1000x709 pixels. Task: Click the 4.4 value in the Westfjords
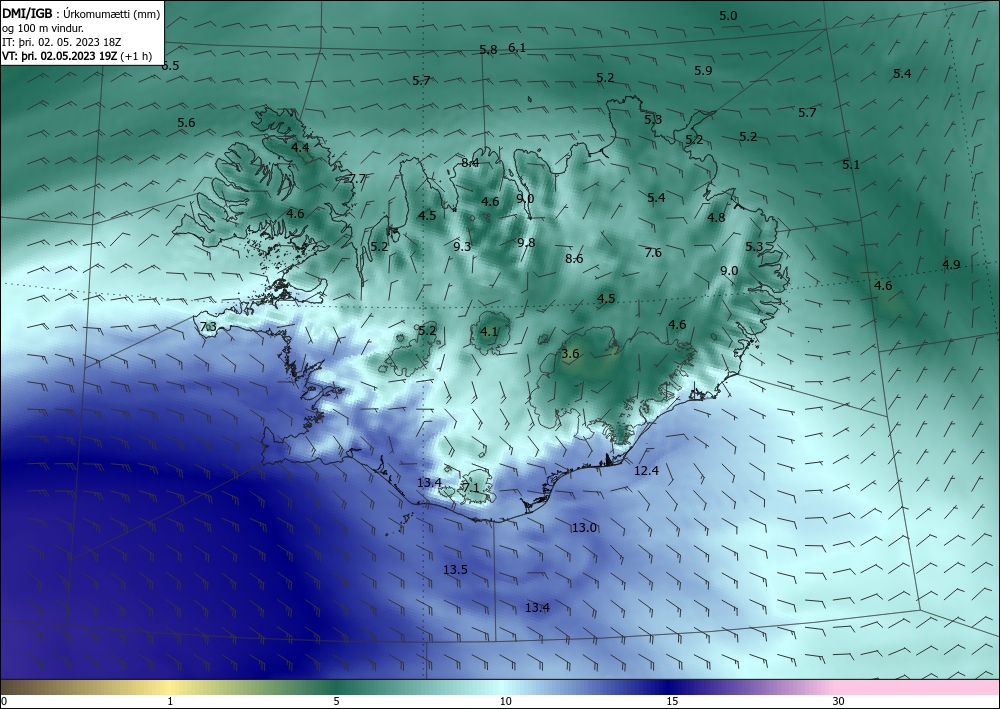point(300,147)
